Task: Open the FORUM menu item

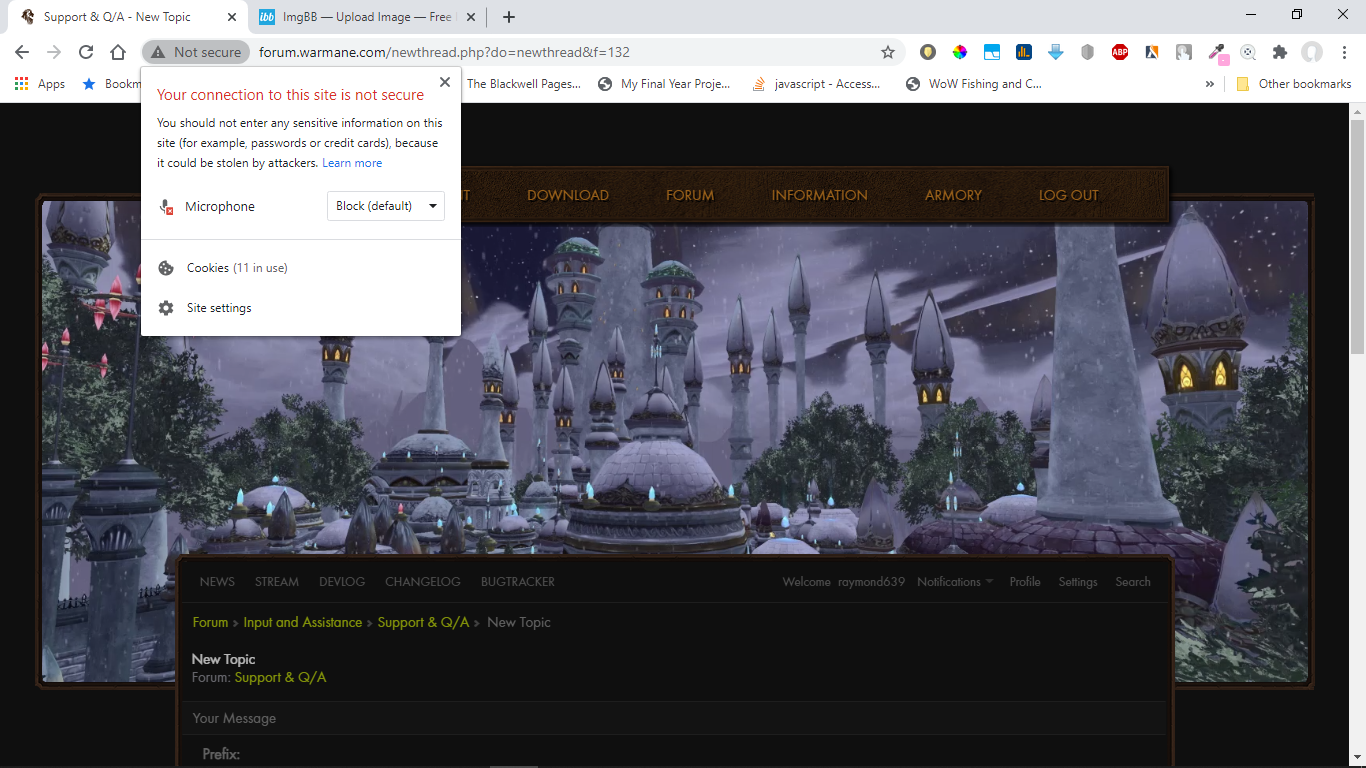Action: point(690,195)
